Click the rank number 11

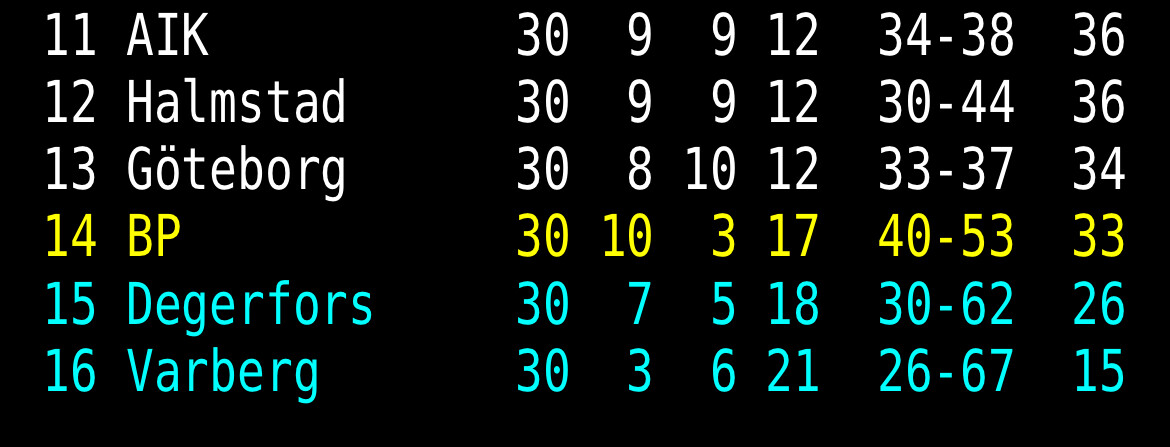click(x=70, y=36)
